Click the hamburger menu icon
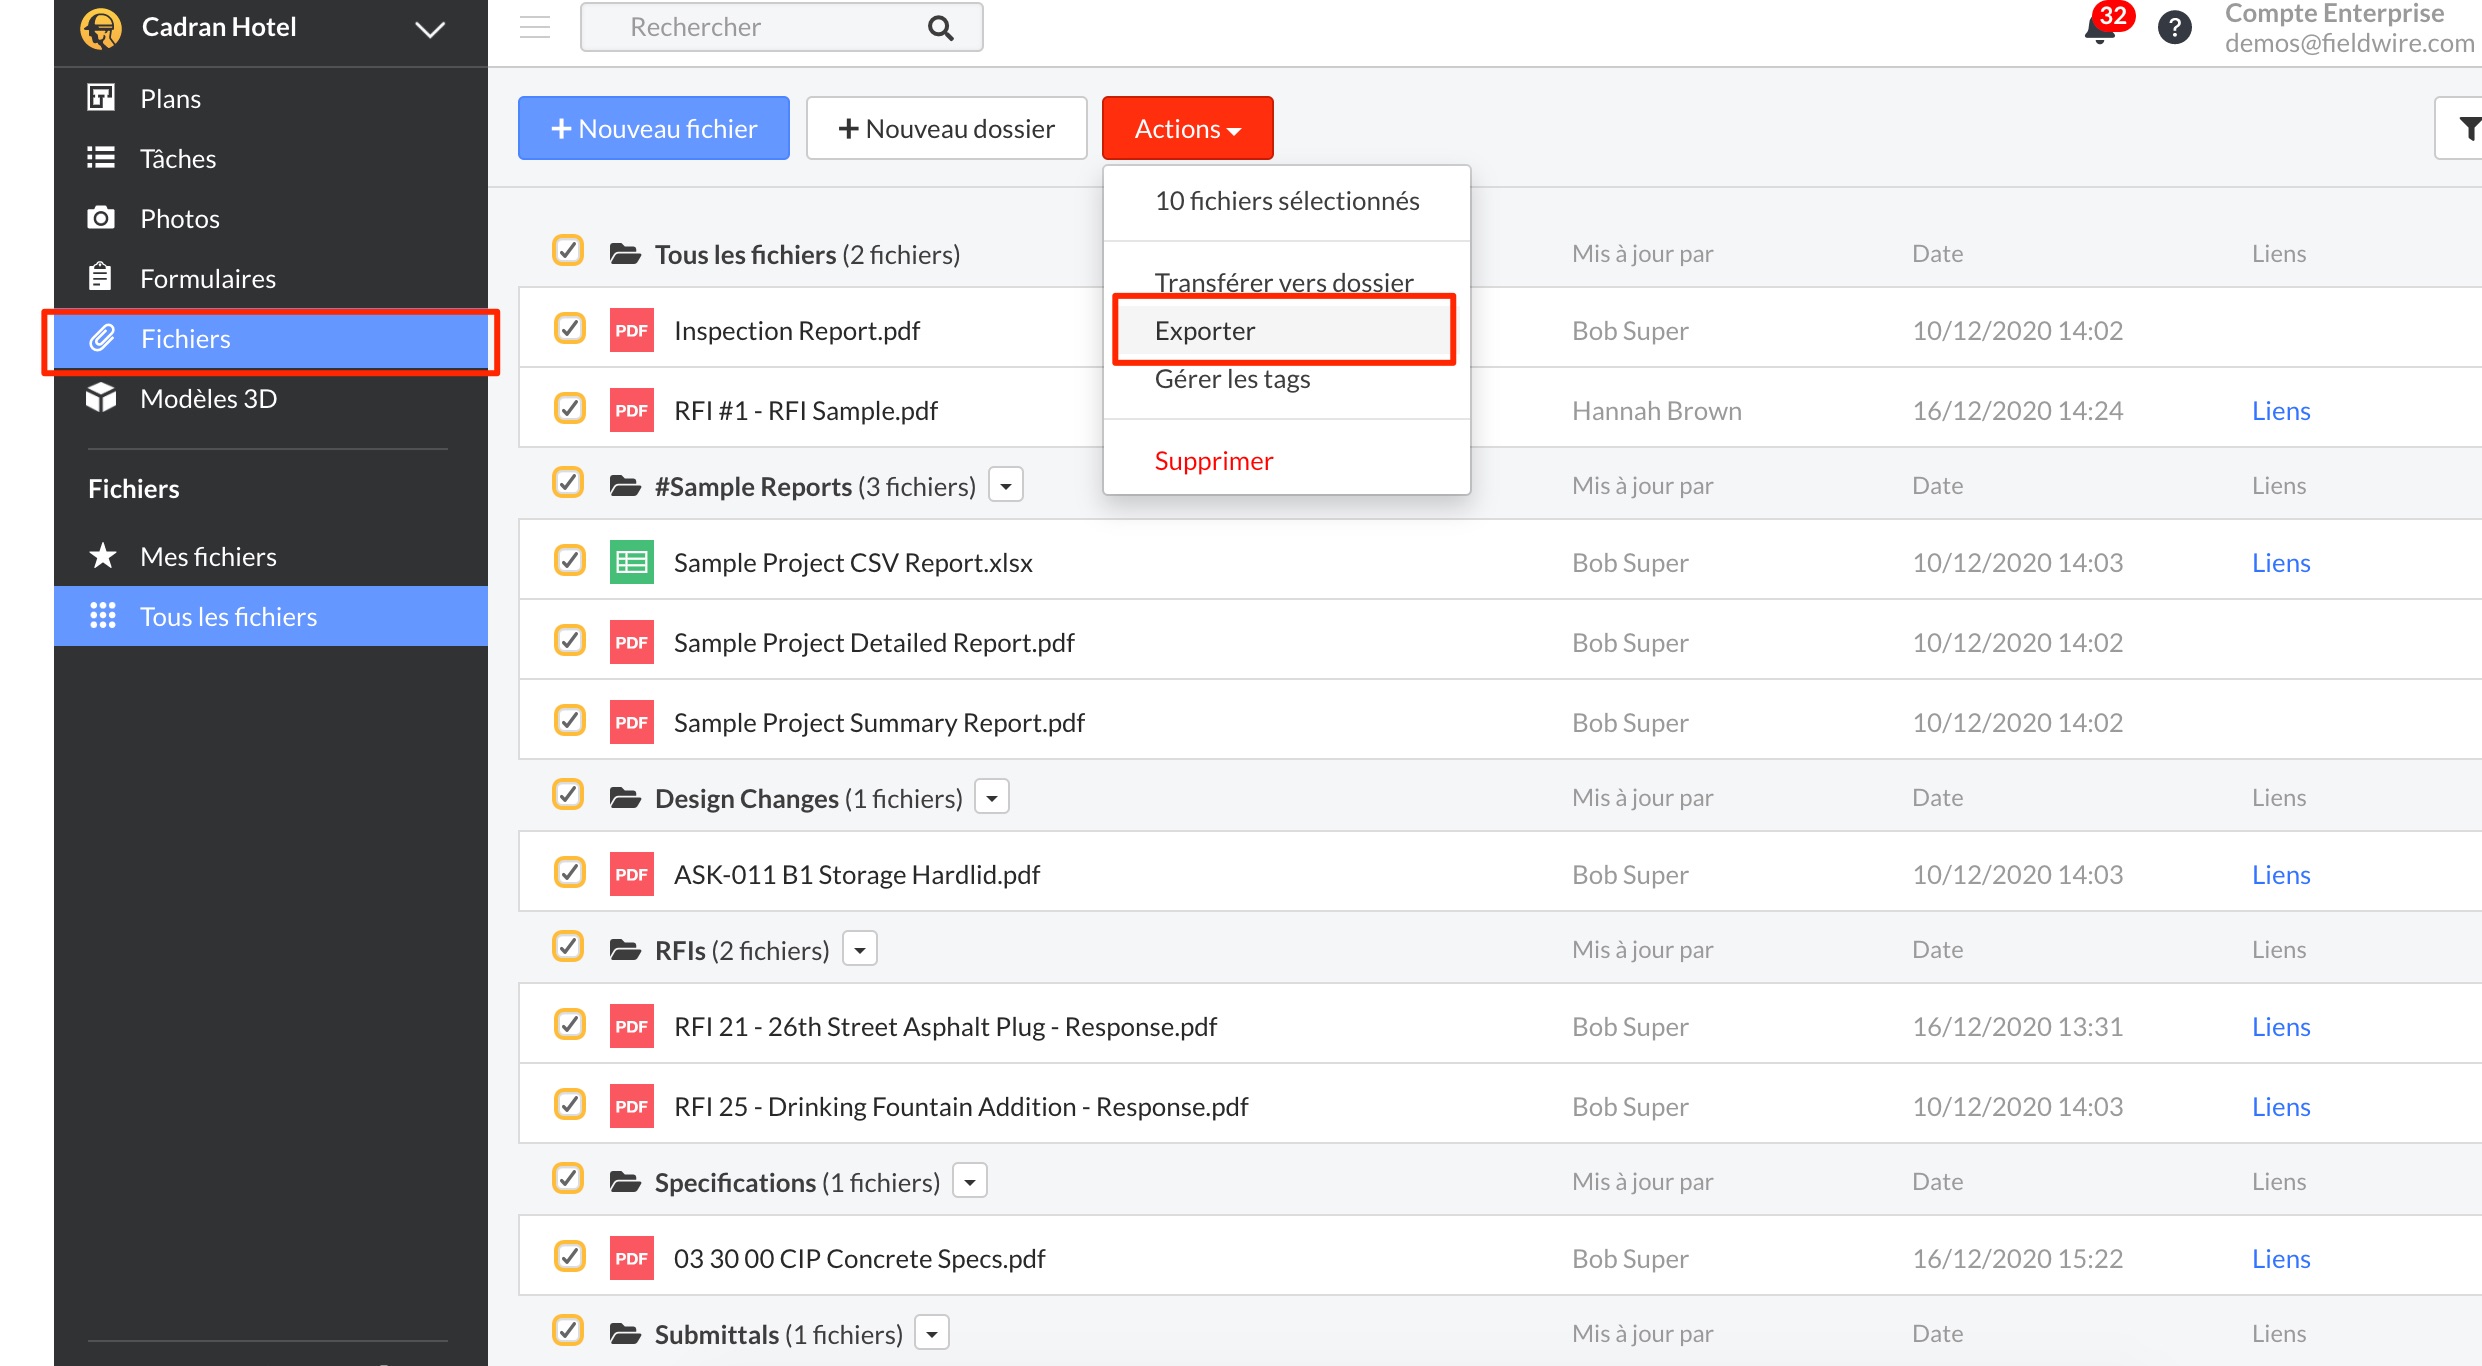 pos(535,27)
